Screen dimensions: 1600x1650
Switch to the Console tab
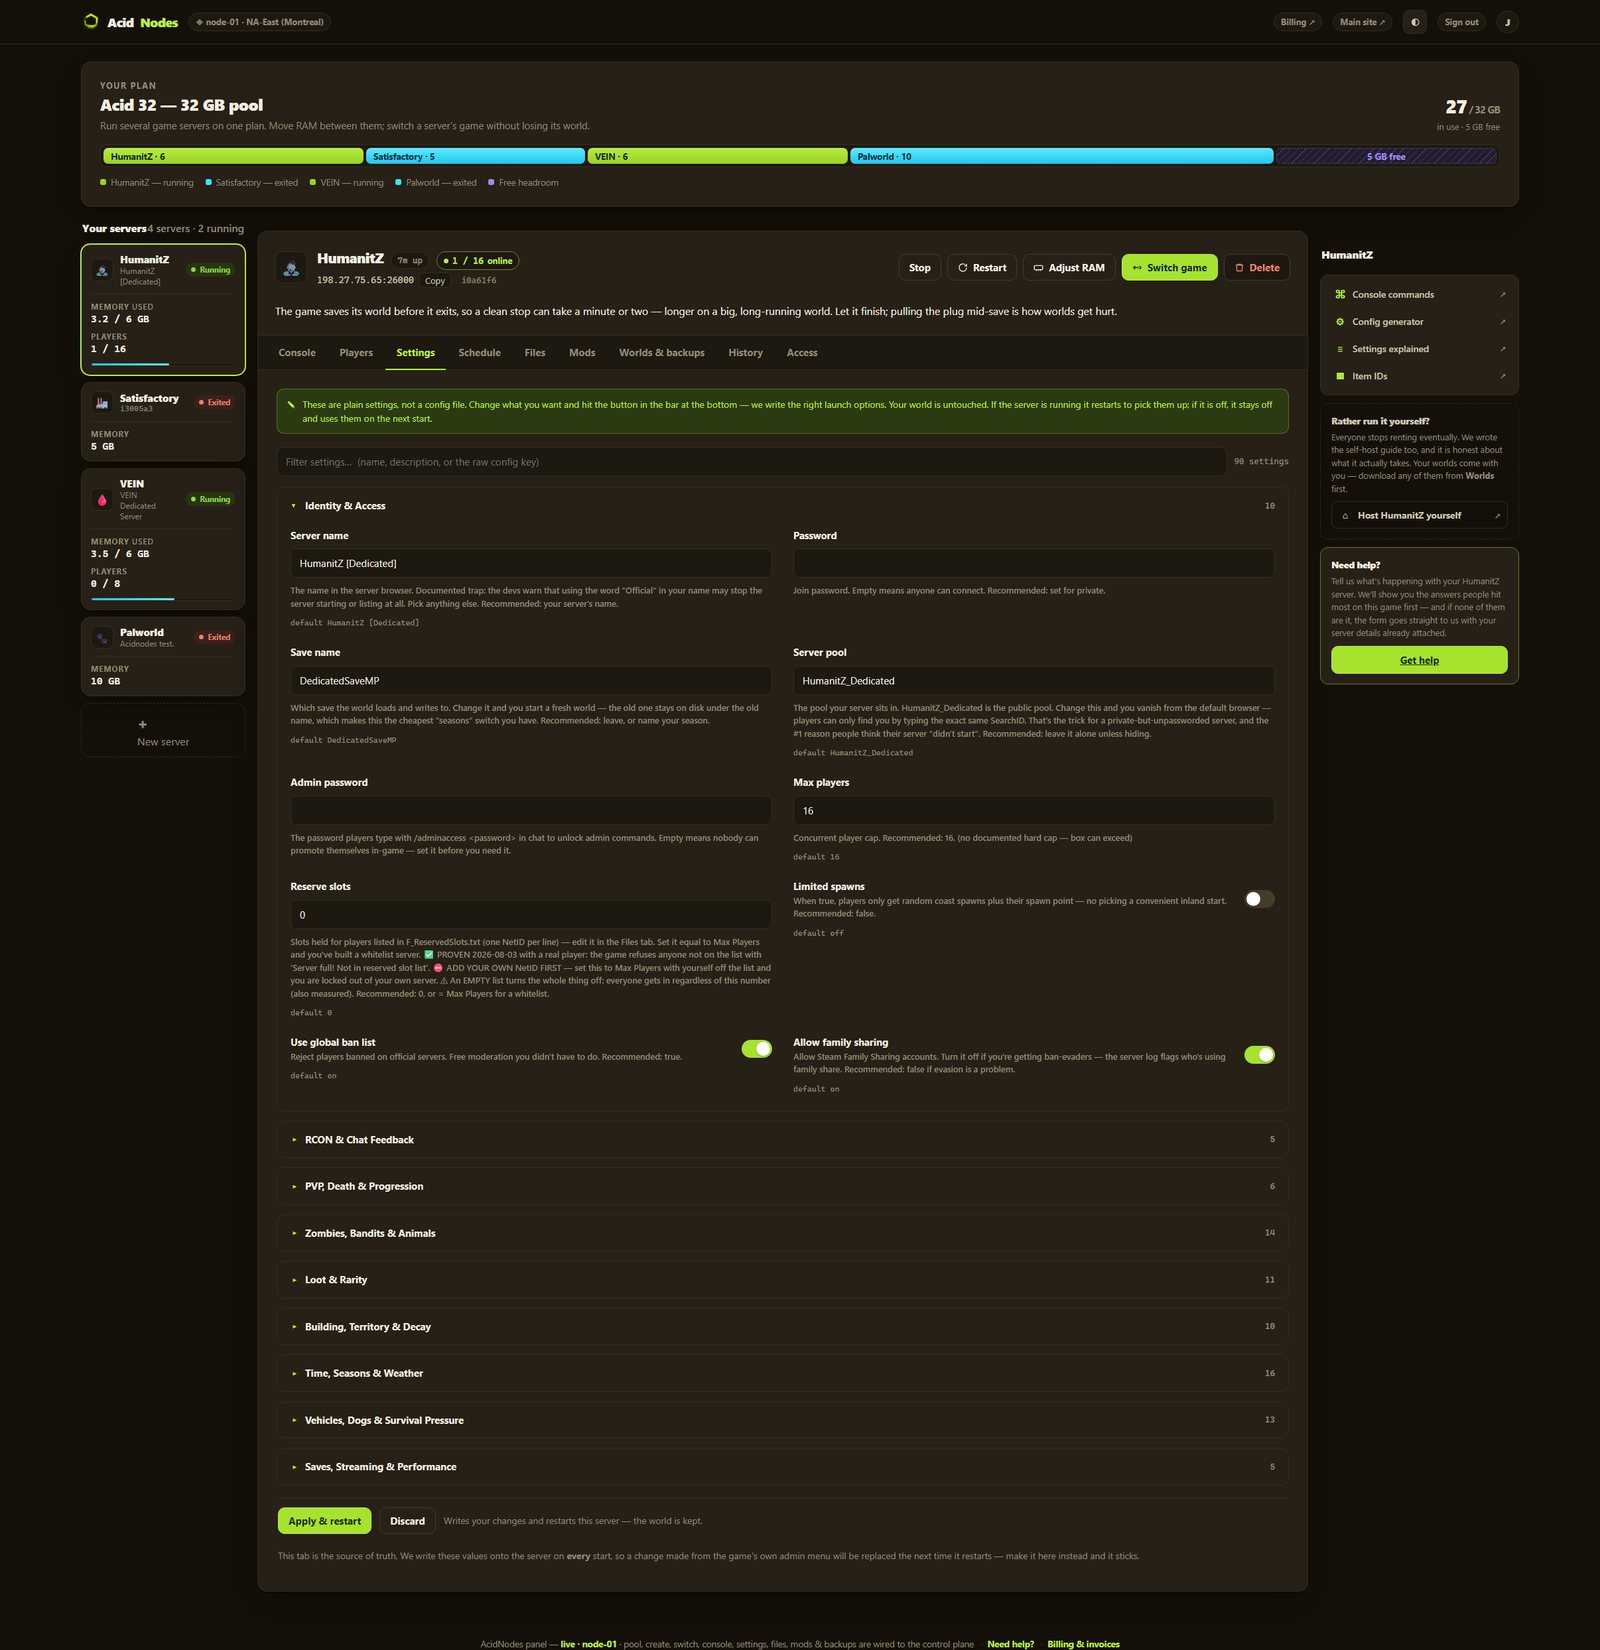click(x=297, y=353)
